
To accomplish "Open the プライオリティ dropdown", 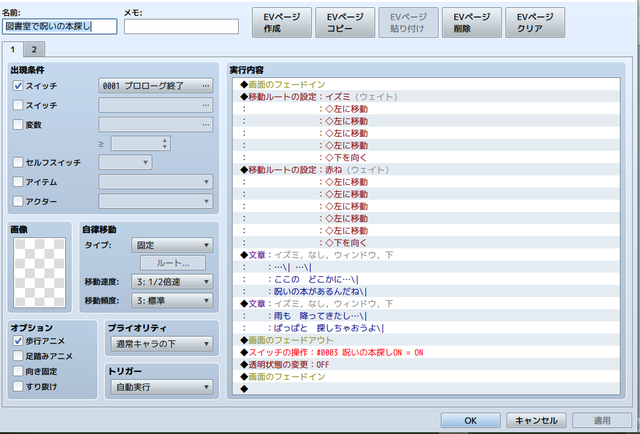I will [x=162, y=344].
